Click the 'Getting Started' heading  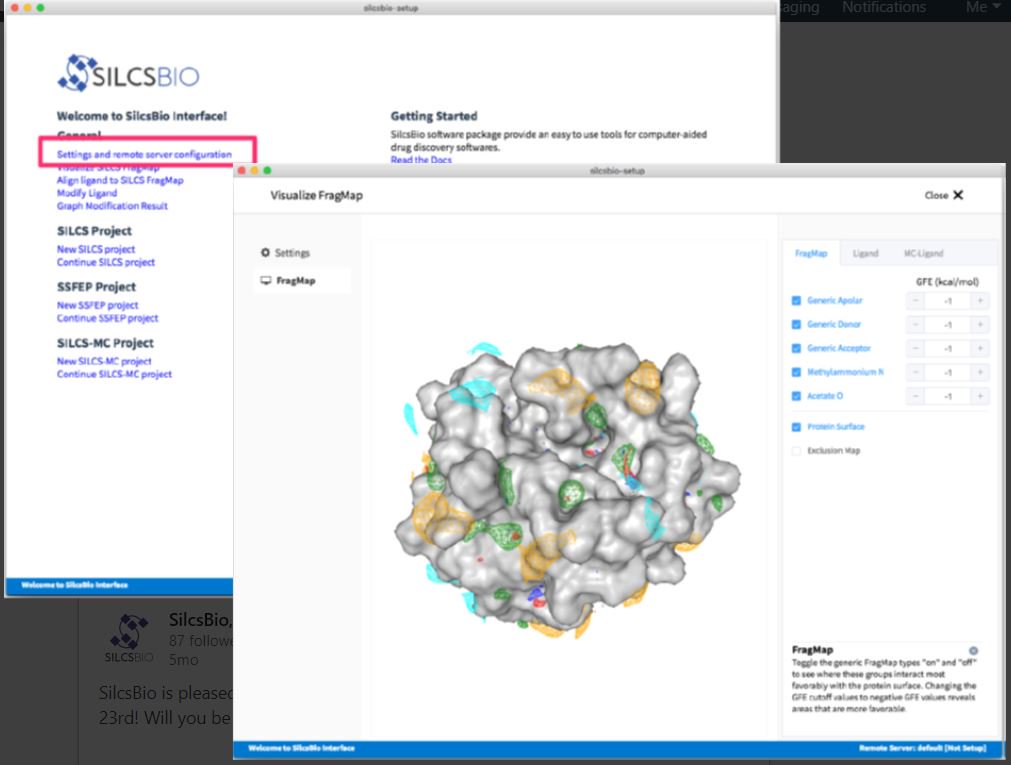point(434,116)
